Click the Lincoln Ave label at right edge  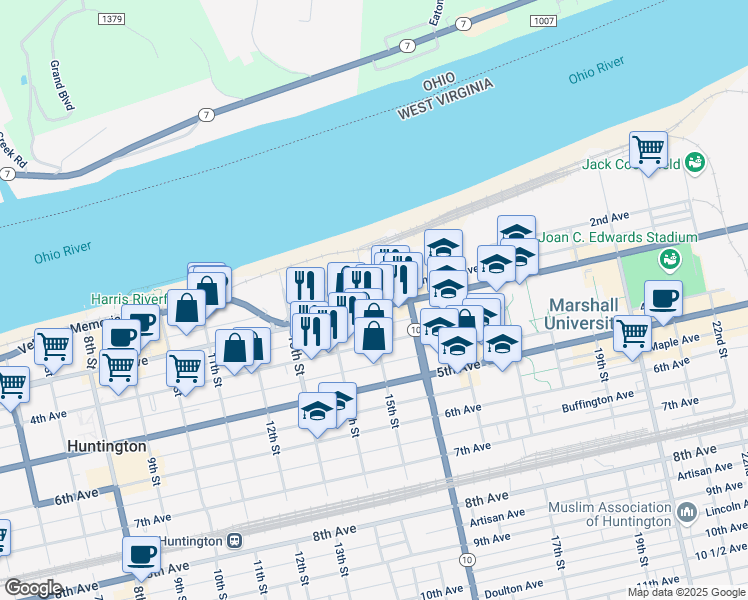click(726, 508)
